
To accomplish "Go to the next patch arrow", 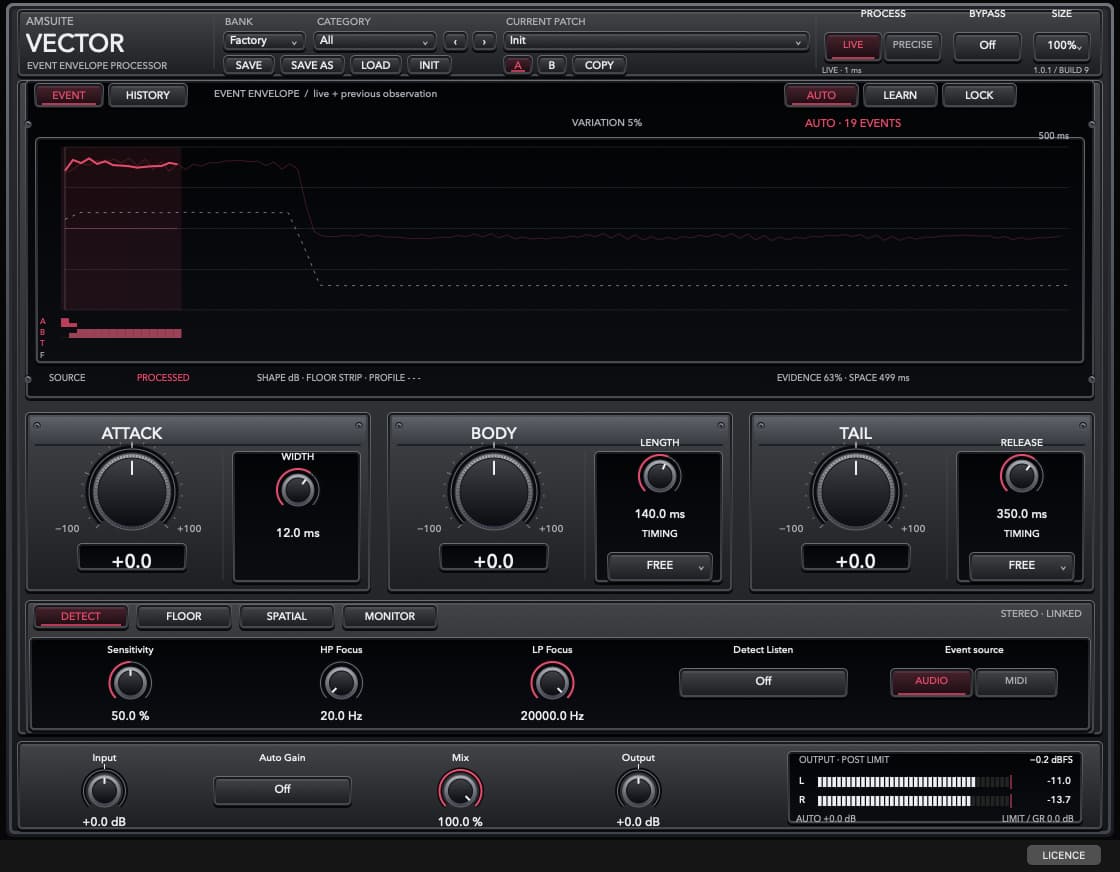I will pos(484,41).
